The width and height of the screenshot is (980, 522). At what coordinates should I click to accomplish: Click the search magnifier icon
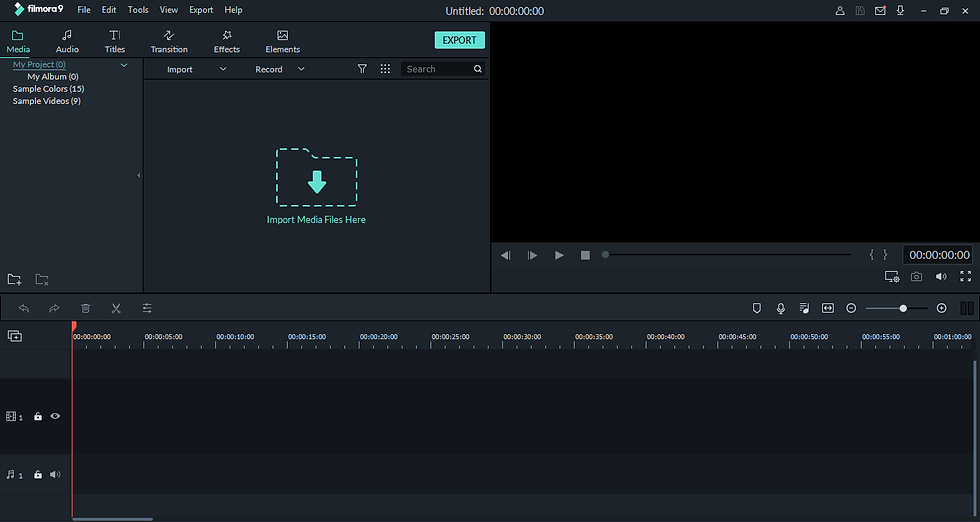(x=478, y=69)
